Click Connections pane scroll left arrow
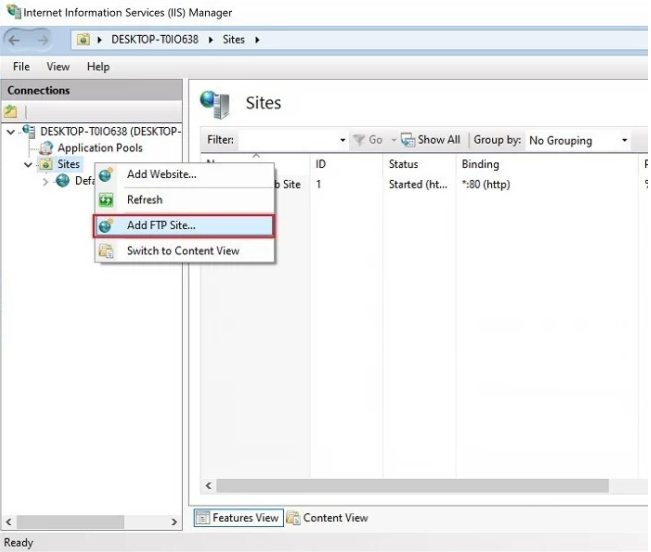Image resolution: width=651 pixels, height=552 pixels. click(x=9, y=522)
